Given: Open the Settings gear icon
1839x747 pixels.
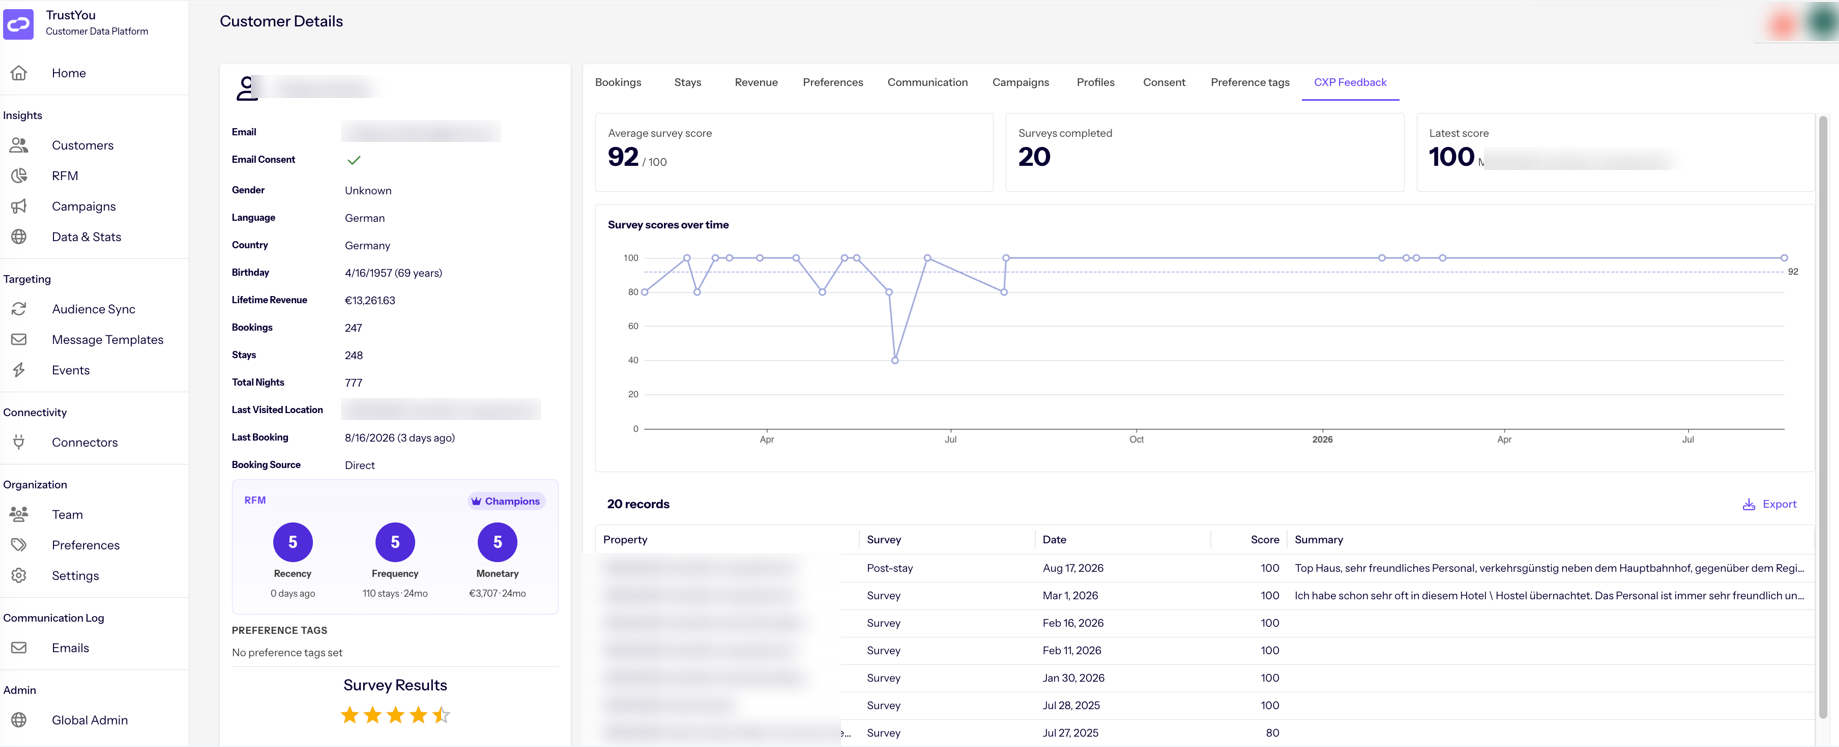Looking at the screenshot, I should (19, 576).
